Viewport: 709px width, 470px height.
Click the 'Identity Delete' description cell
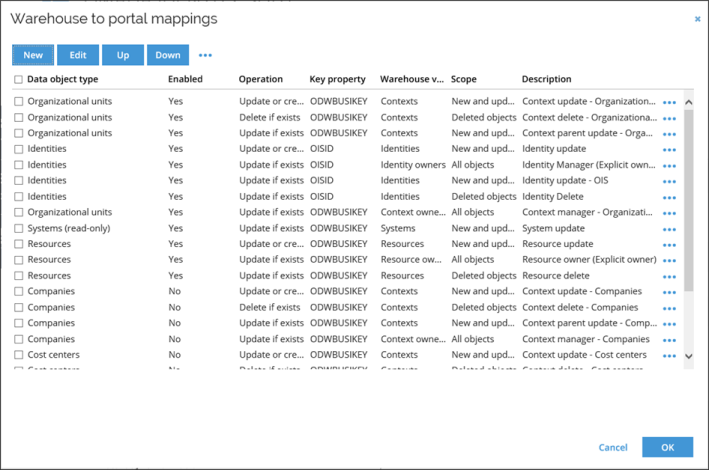(553, 196)
